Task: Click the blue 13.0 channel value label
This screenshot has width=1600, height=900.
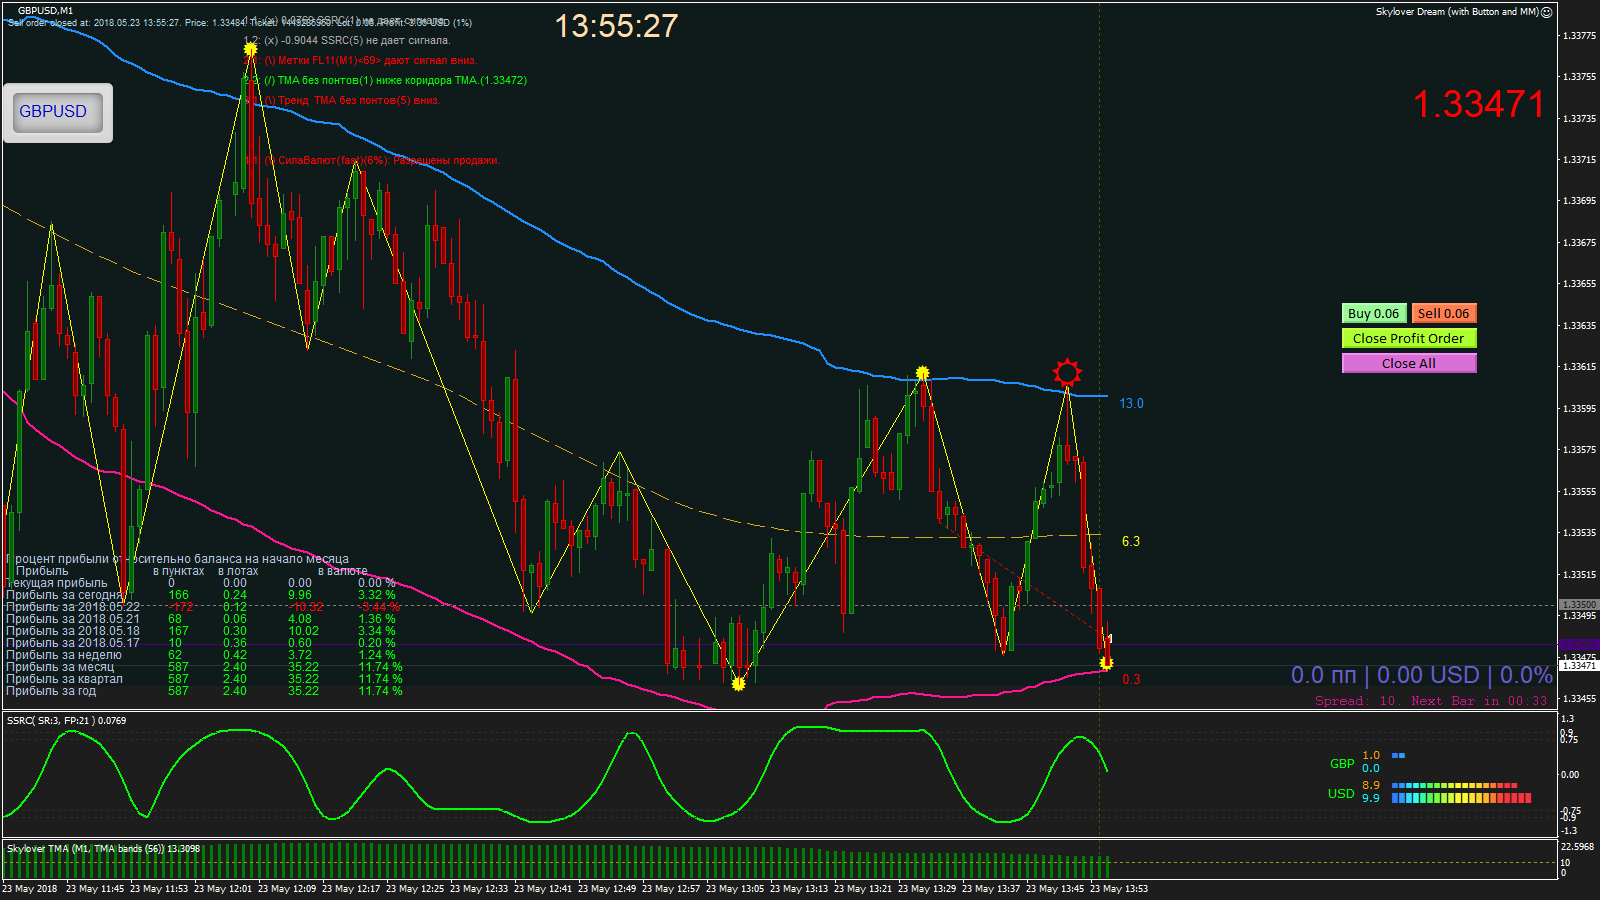Action: coord(1131,403)
